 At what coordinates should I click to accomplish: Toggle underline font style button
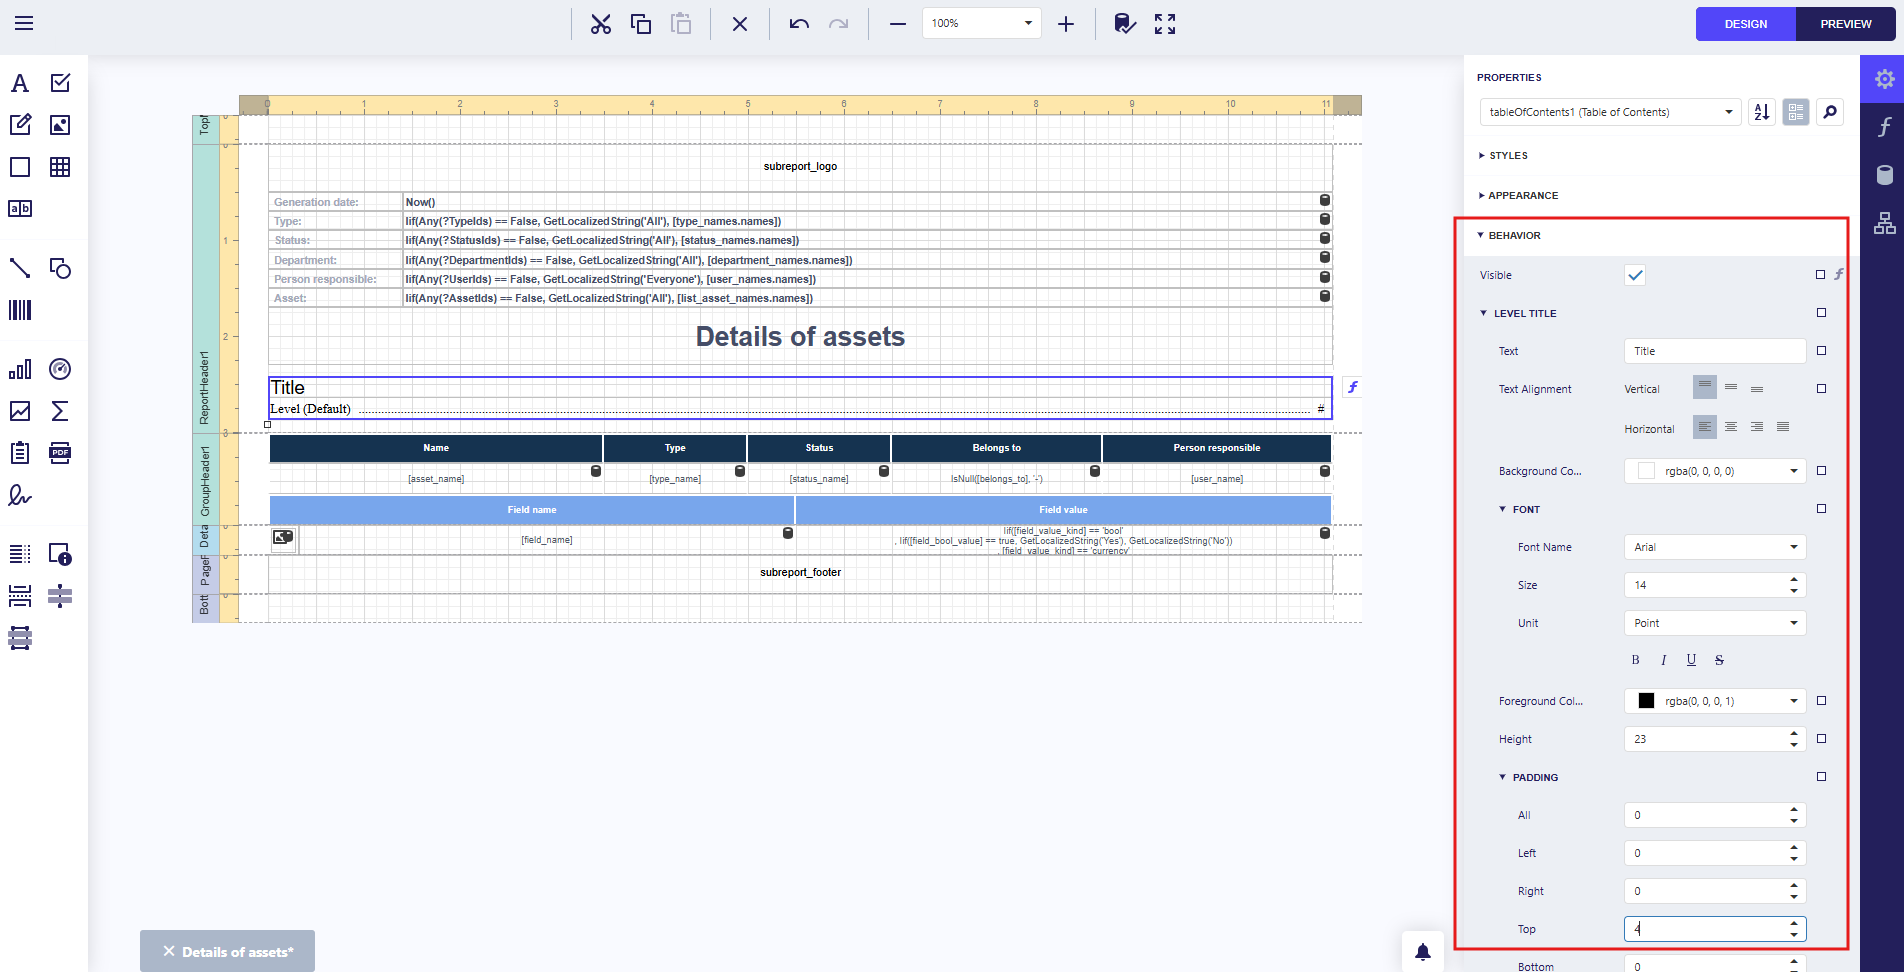point(1691,660)
